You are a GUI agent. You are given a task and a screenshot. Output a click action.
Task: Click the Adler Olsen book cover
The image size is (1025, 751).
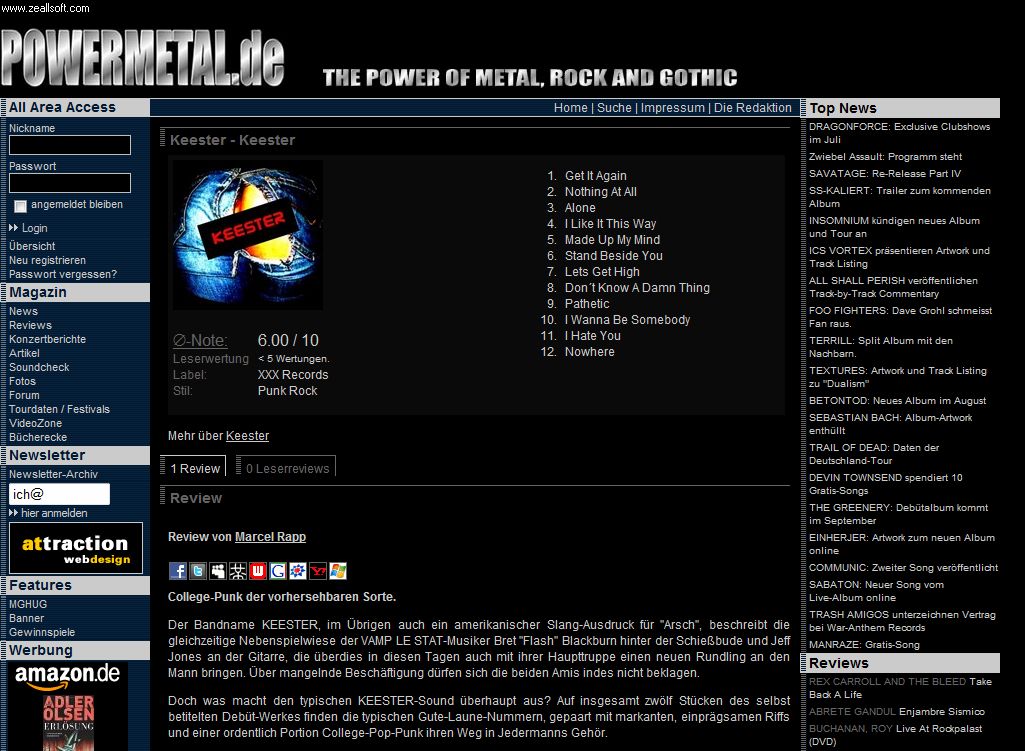click(x=69, y=722)
